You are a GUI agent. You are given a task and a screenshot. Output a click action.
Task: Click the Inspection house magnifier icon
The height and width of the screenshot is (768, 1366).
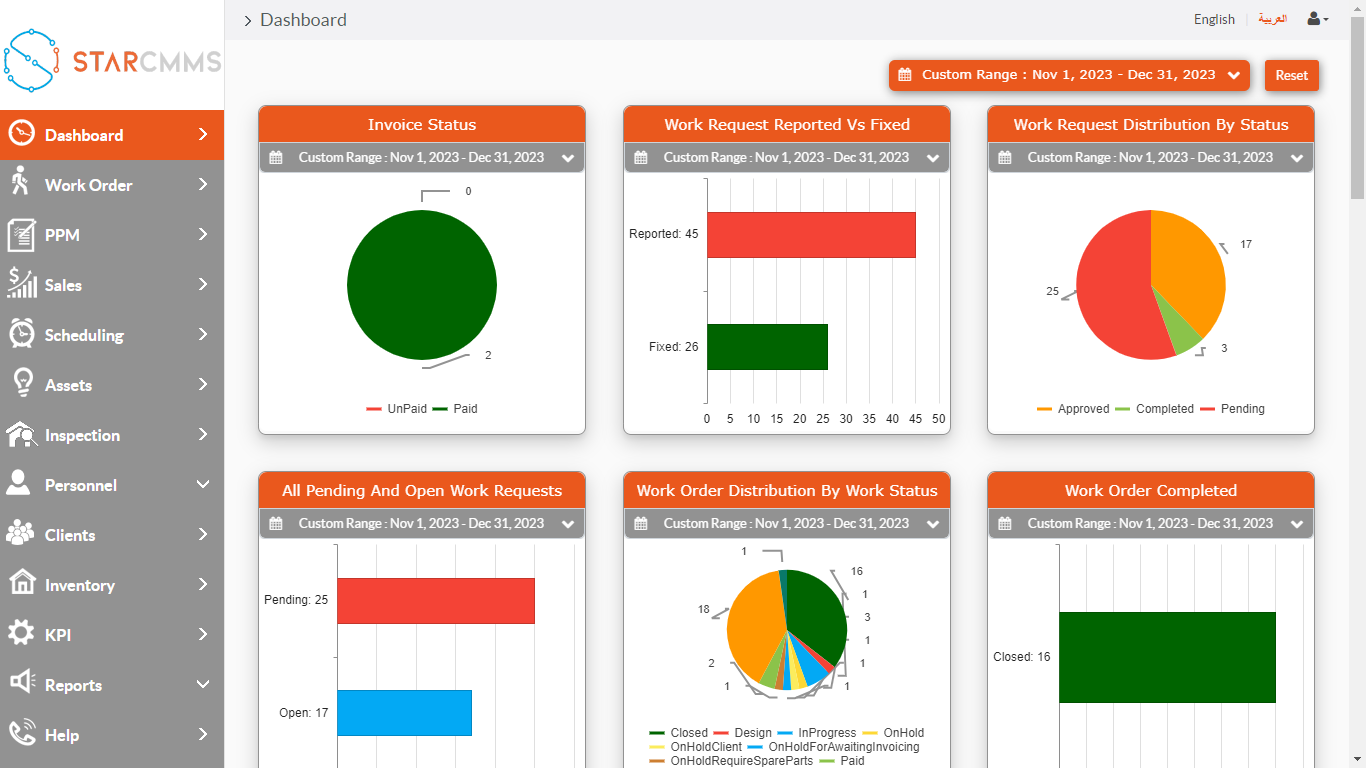(21, 435)
